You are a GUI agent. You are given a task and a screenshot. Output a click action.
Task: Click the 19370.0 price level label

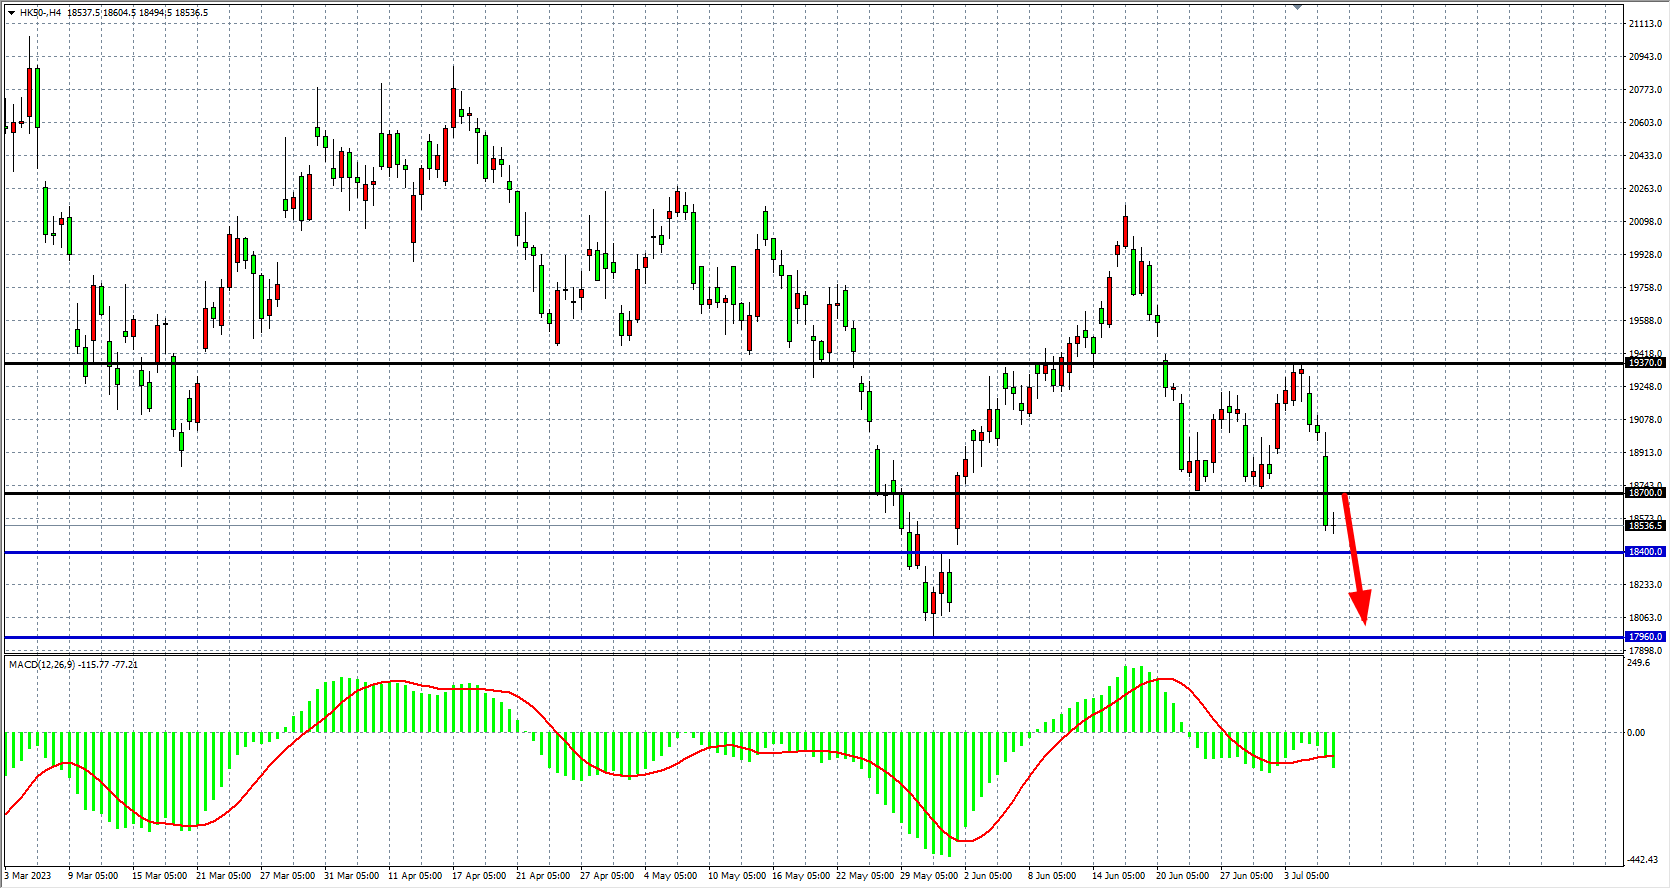tap(1645, 363)
